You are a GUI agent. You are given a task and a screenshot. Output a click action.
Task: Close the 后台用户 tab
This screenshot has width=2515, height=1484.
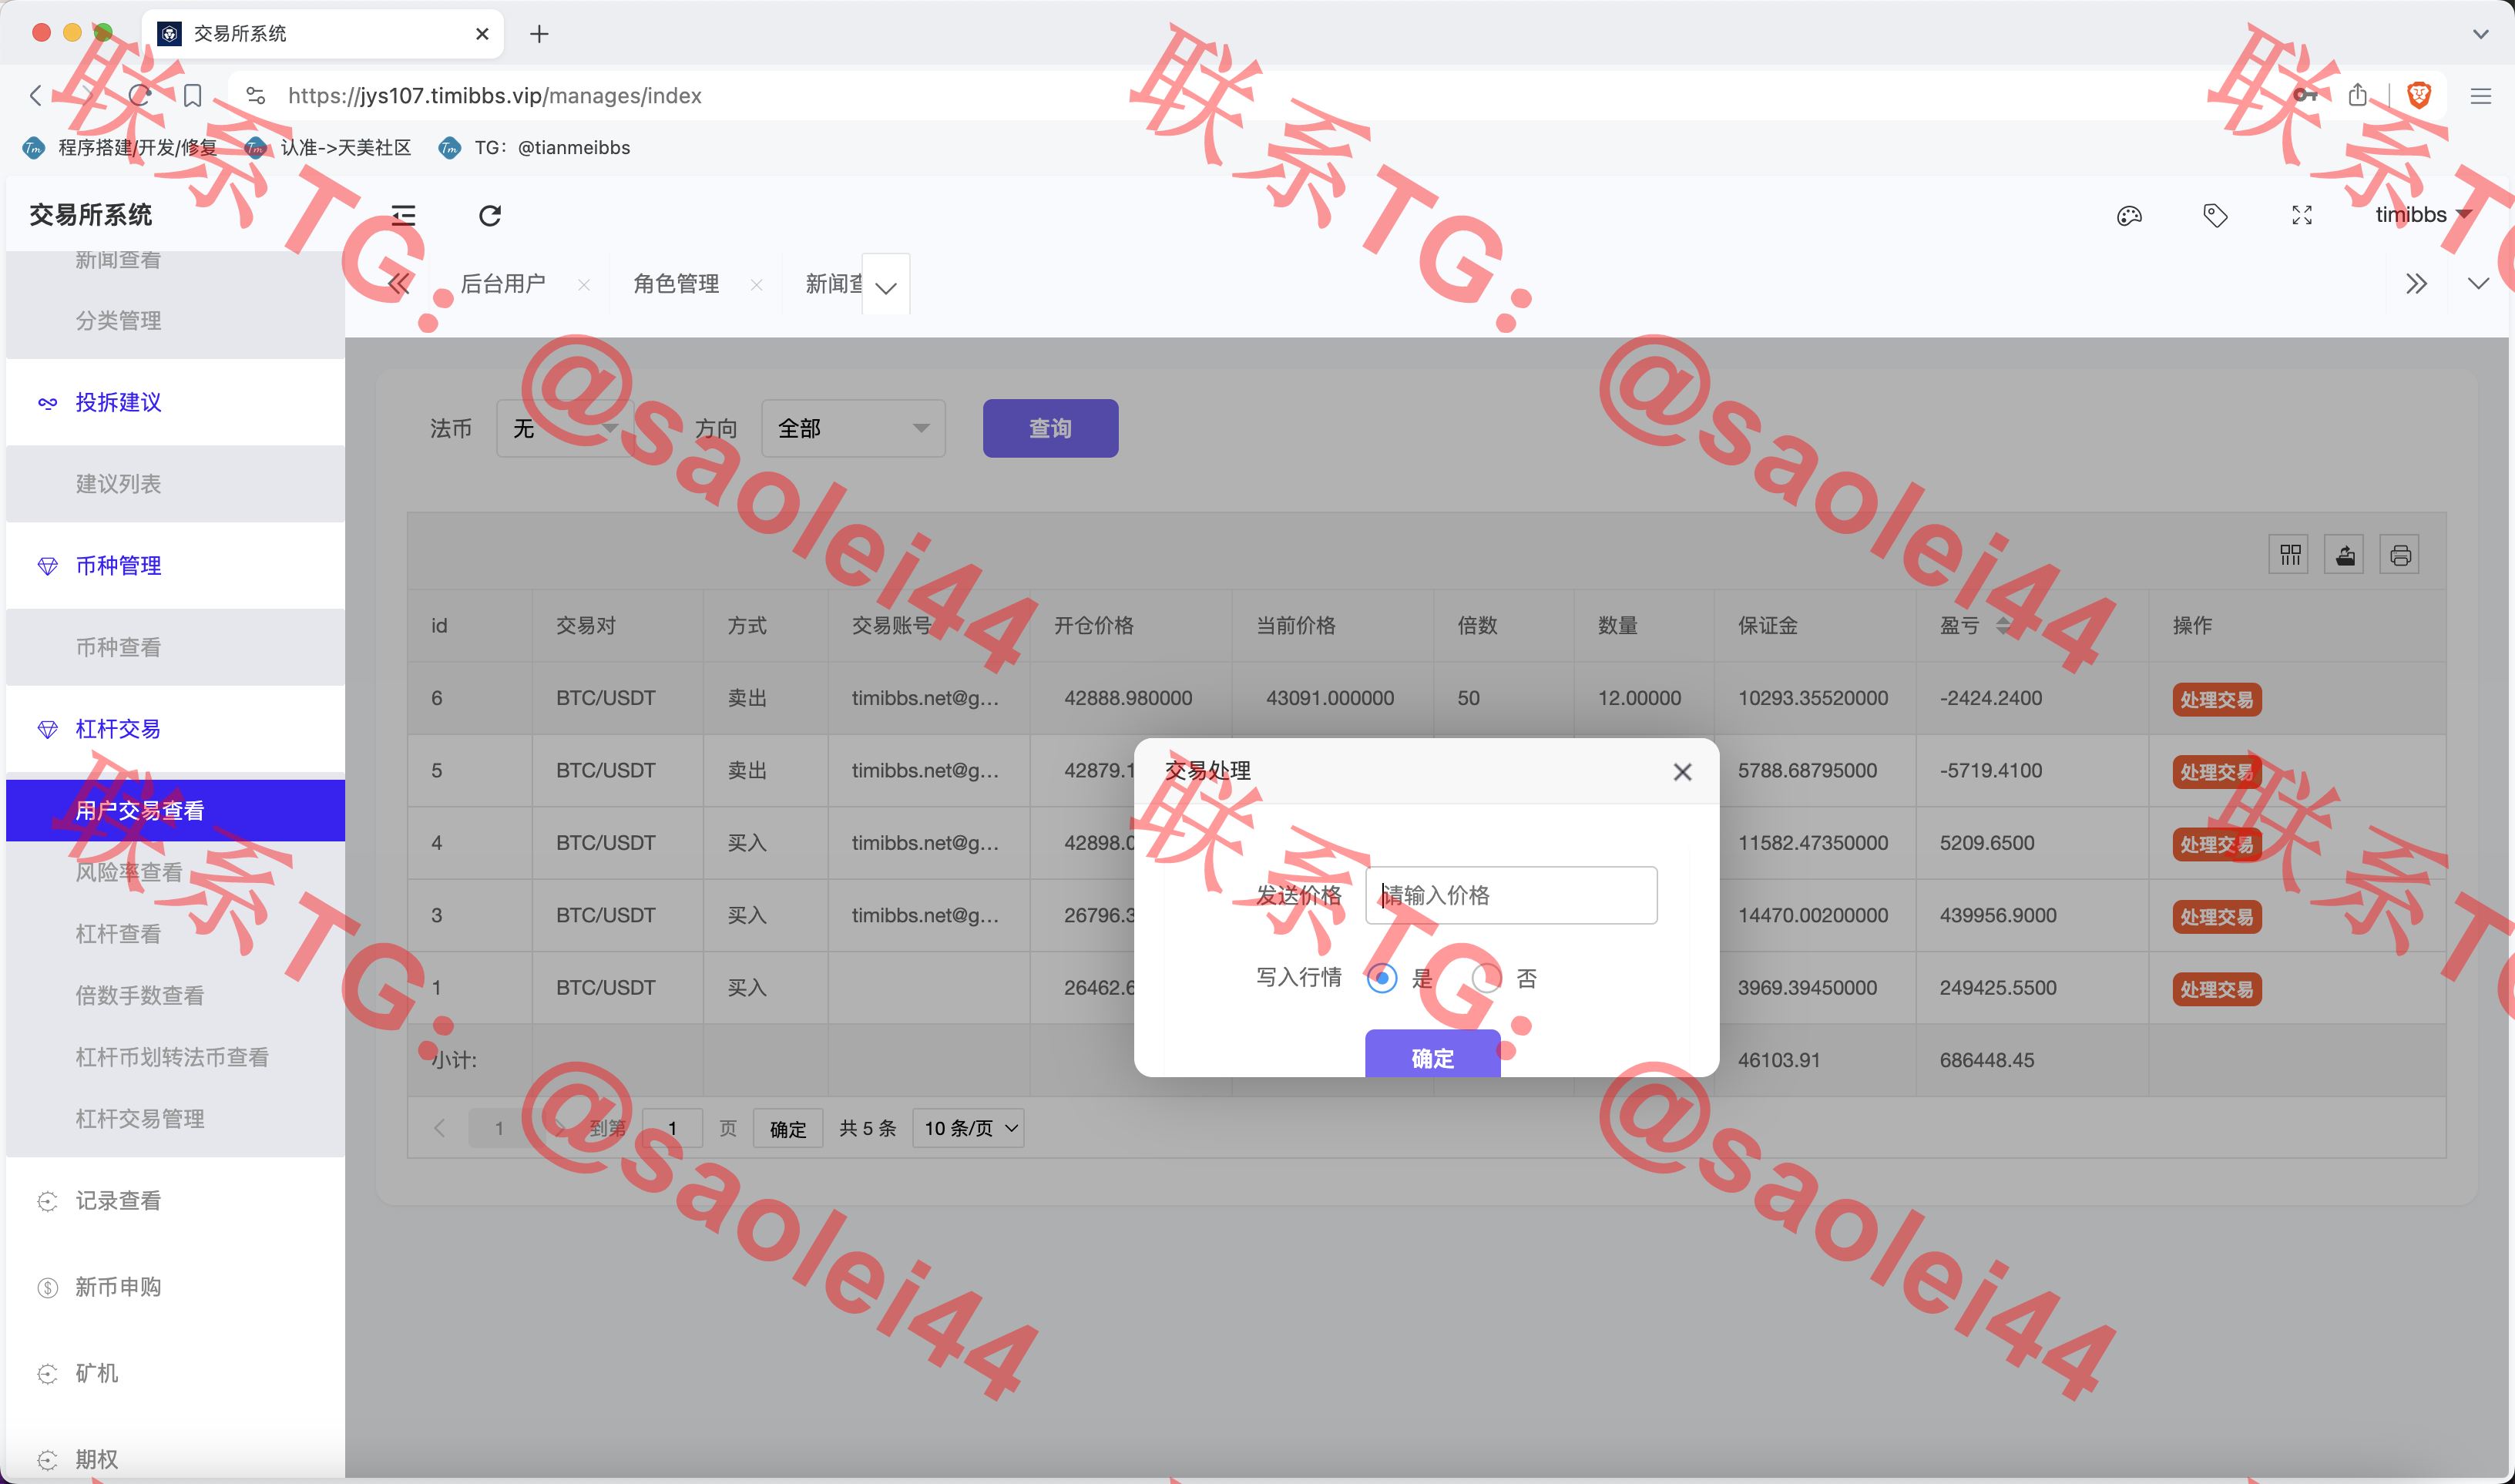coord(584,285)
